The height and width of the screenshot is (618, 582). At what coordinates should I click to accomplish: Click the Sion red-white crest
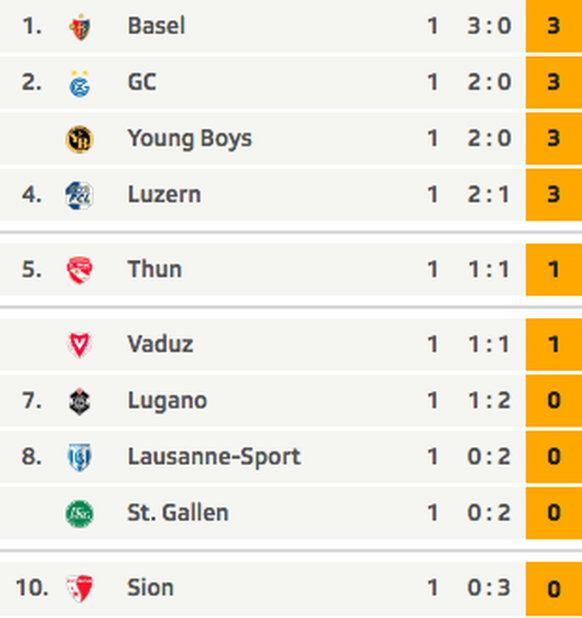pyautogui.click(x=79, y=588)
